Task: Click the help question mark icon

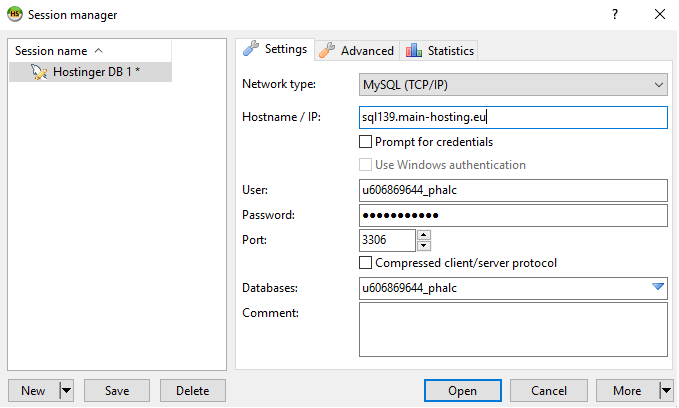Action: (x=615, y=14)
